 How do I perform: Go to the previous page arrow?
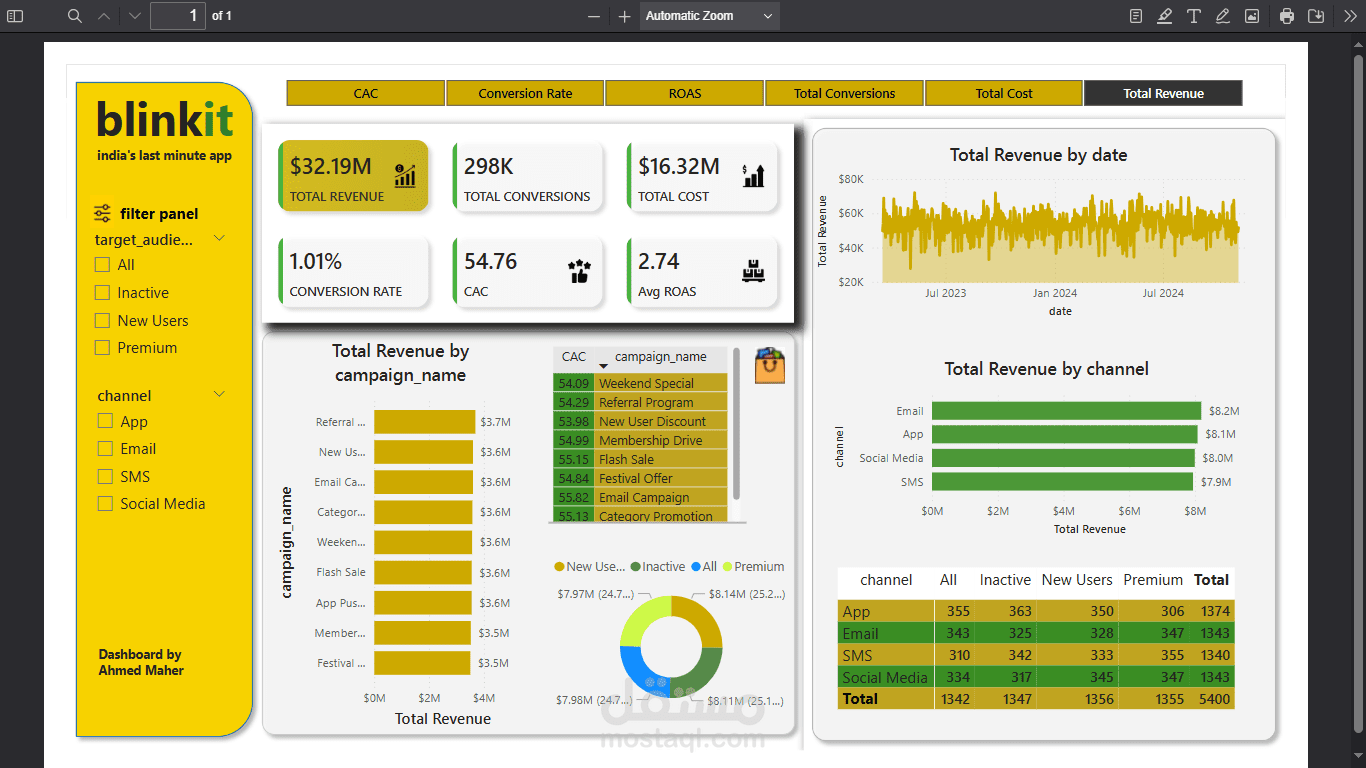105,16
